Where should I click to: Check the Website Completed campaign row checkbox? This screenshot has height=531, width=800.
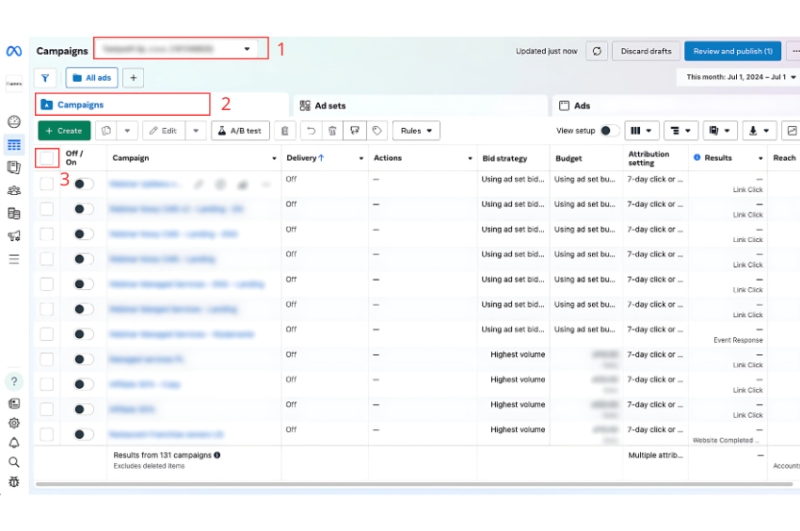tap(46, 435)
